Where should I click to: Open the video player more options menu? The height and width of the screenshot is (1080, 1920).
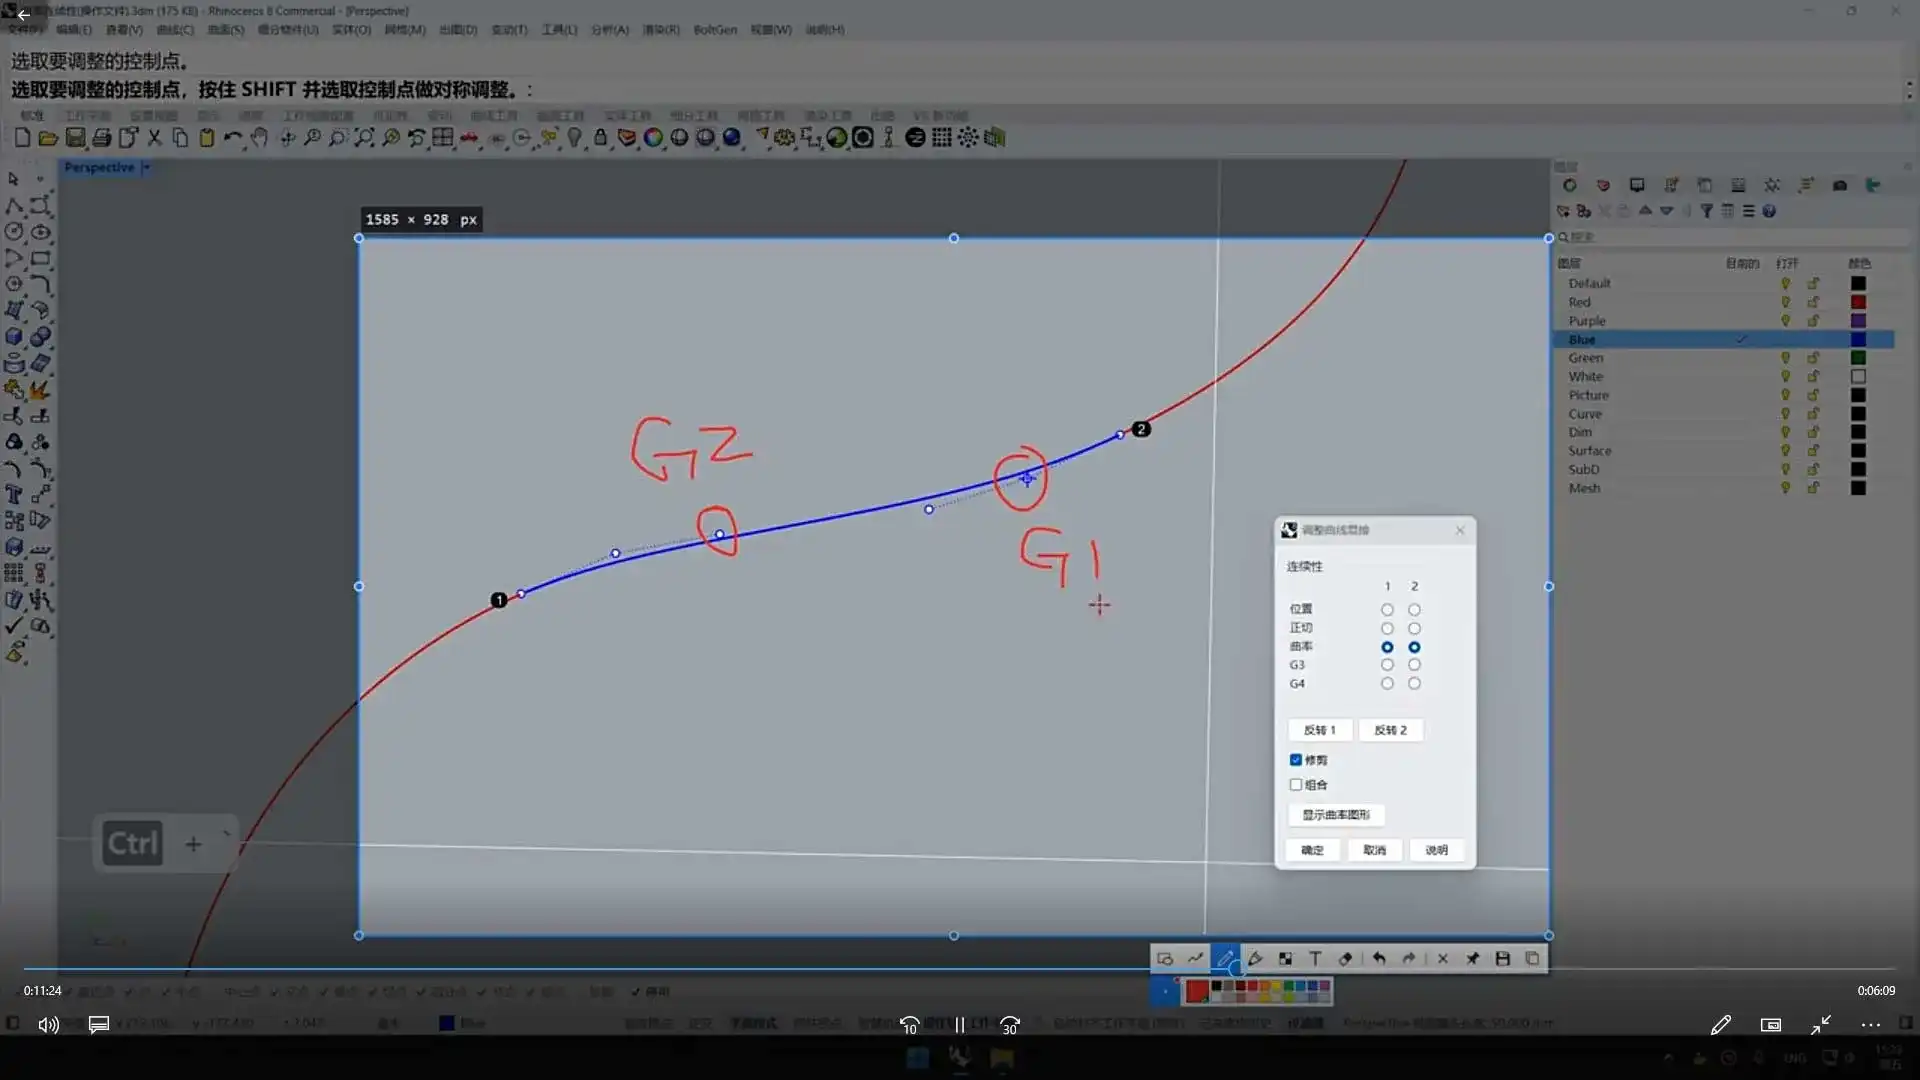pyautogui.click(x=1870, y=1025)
